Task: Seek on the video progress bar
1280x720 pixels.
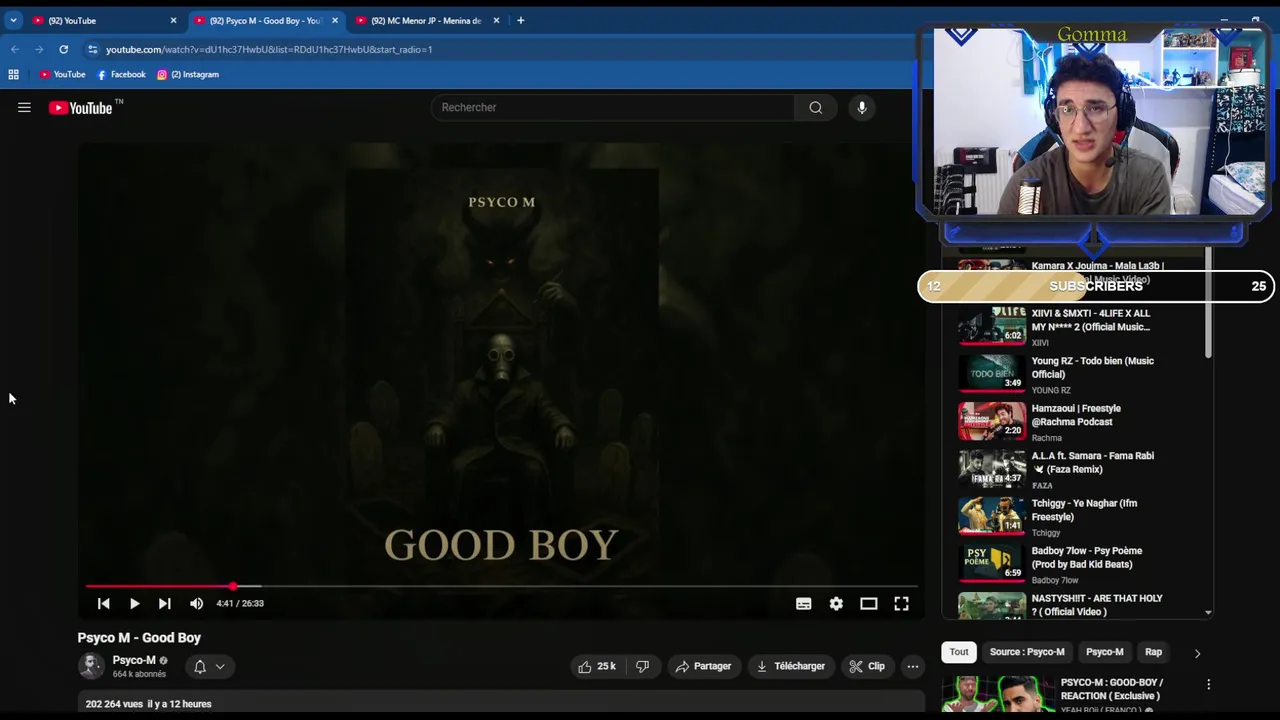Action: click(x=500, y=586)
